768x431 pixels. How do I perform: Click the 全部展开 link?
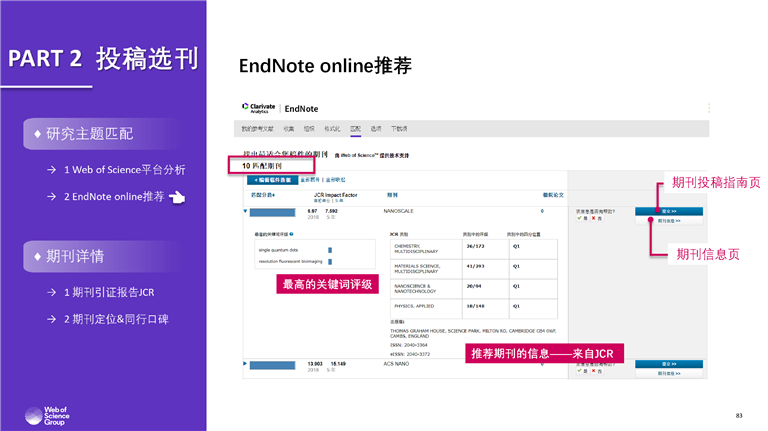310,180
